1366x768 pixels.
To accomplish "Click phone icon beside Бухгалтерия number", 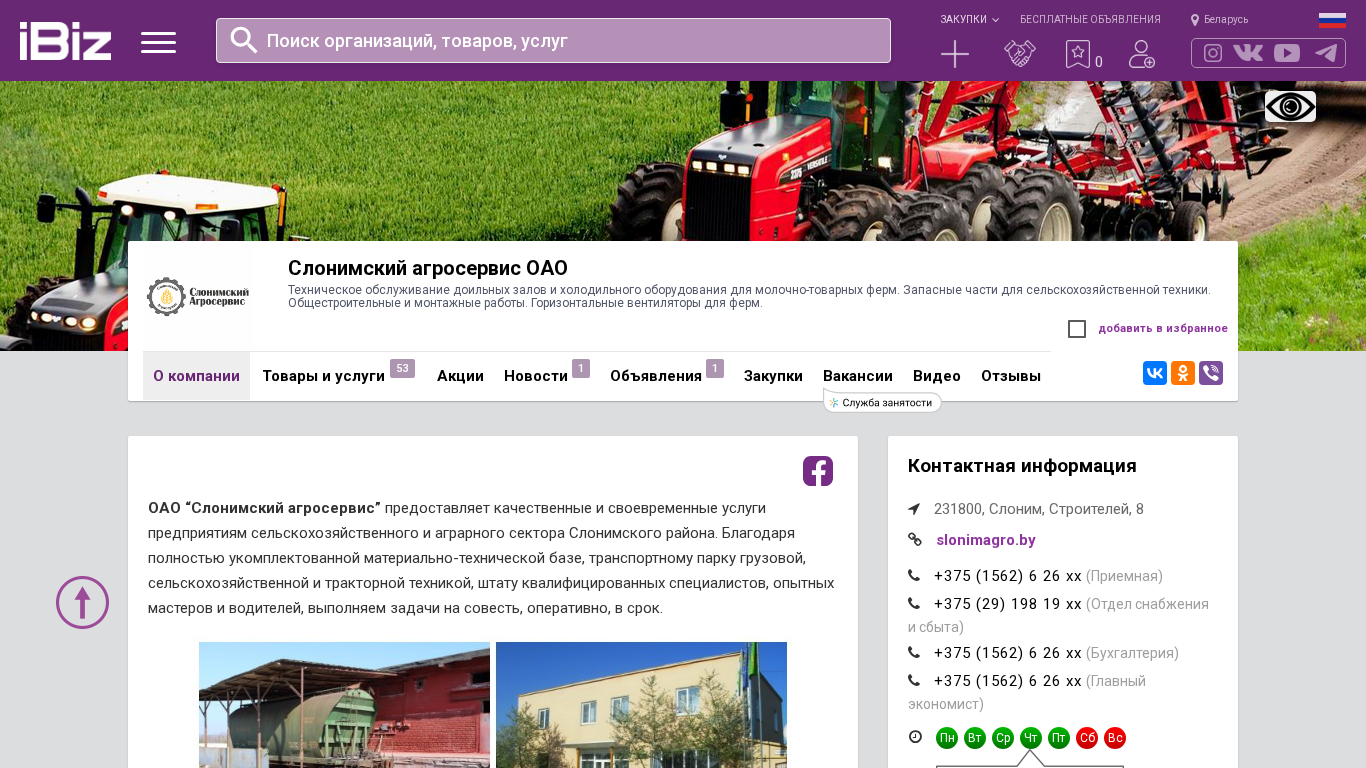I will [x=914, y=653].
